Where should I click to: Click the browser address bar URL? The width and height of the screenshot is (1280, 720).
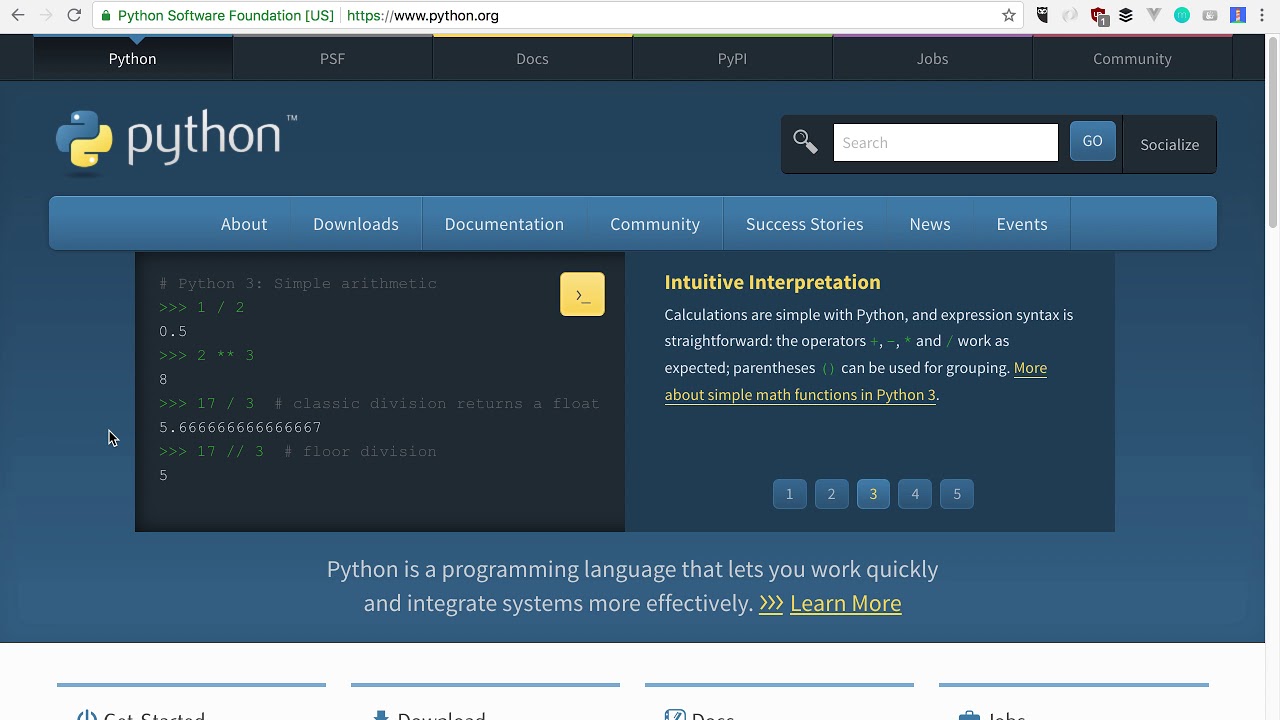tap(422, 16)
